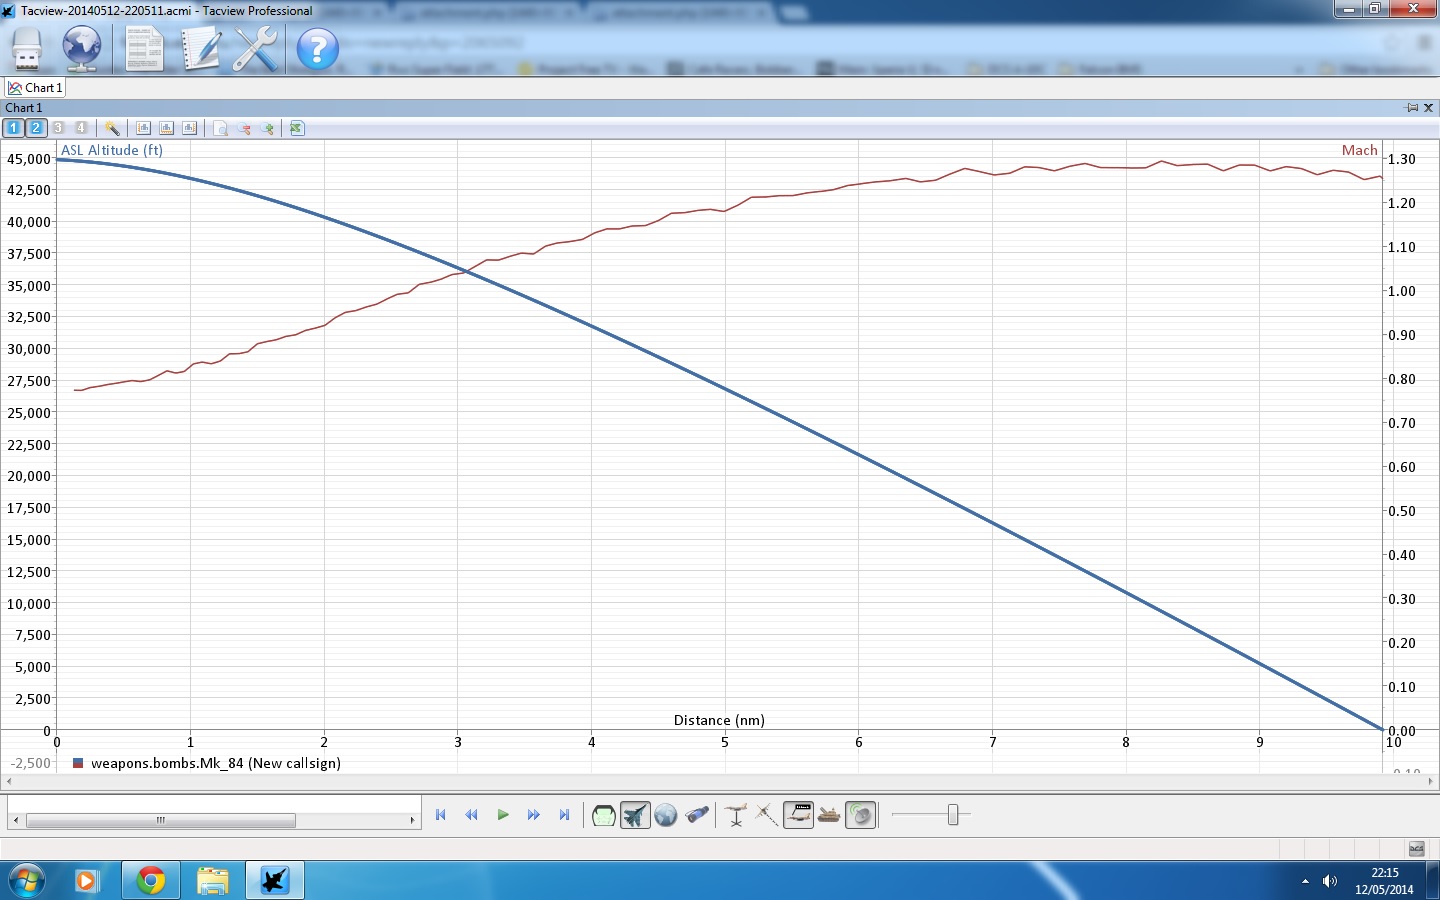Open Google Chrome from the taskbar

point(151,881)
